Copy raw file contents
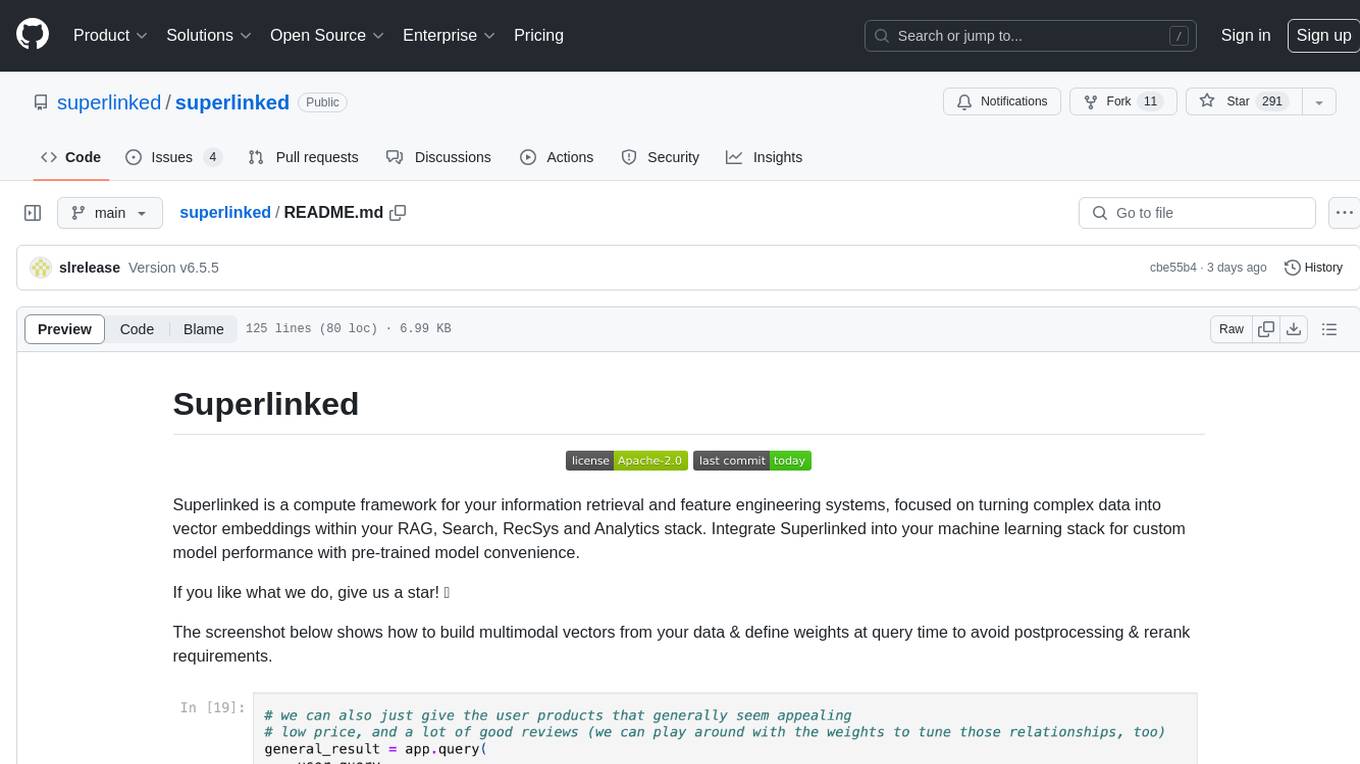This screenshot has height=764, width=1360. click(x=1266, y=329)
